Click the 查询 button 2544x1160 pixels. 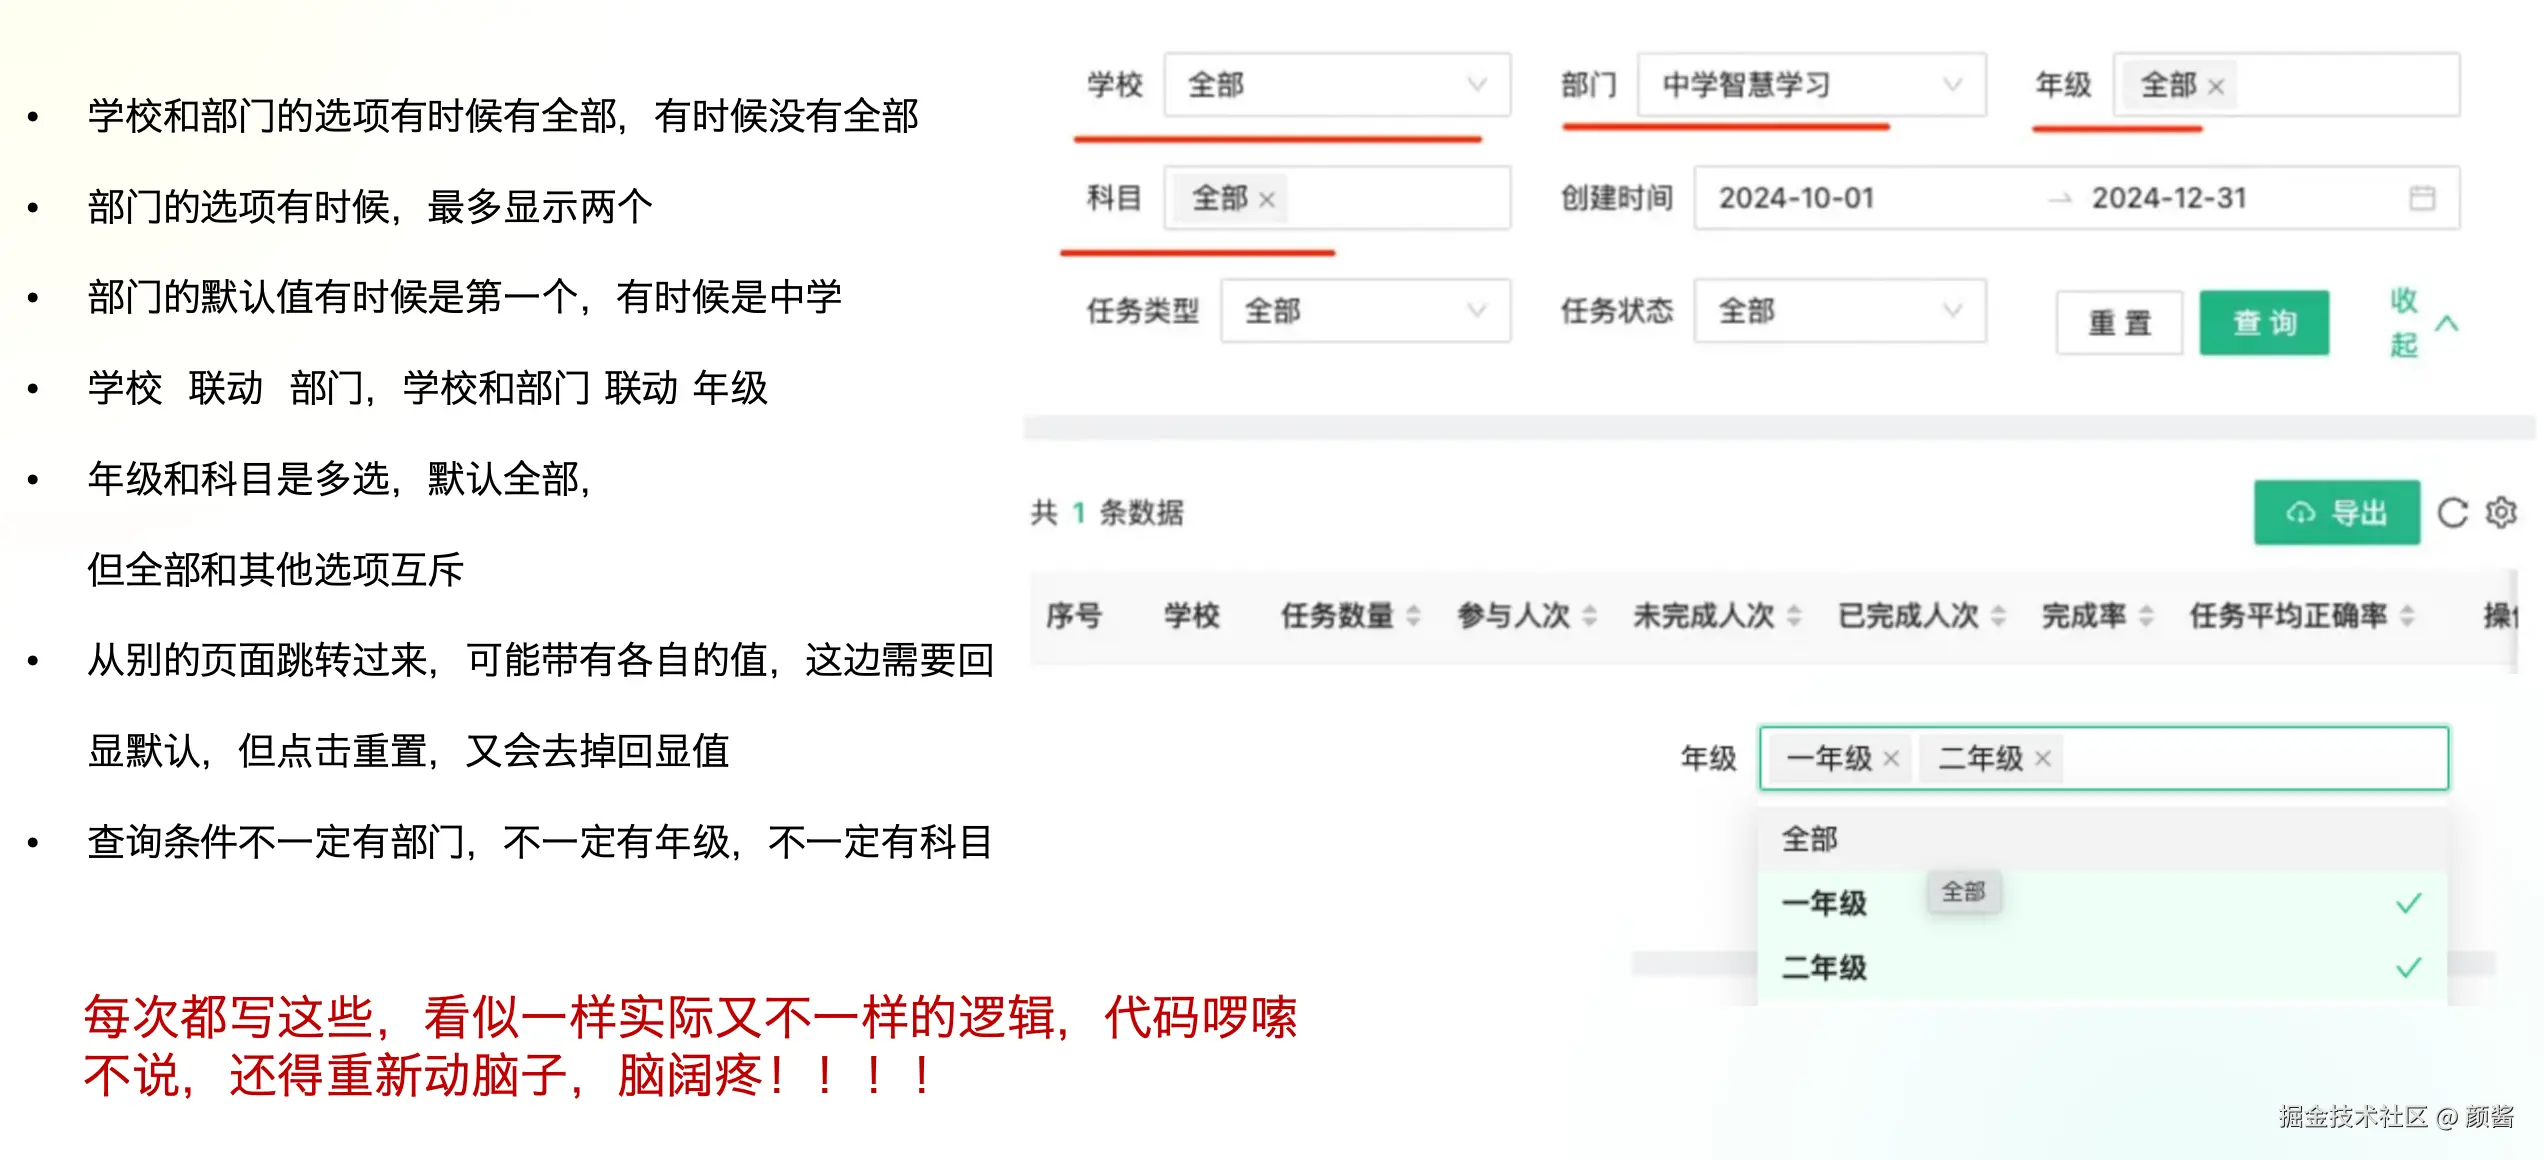[2264, 323]
